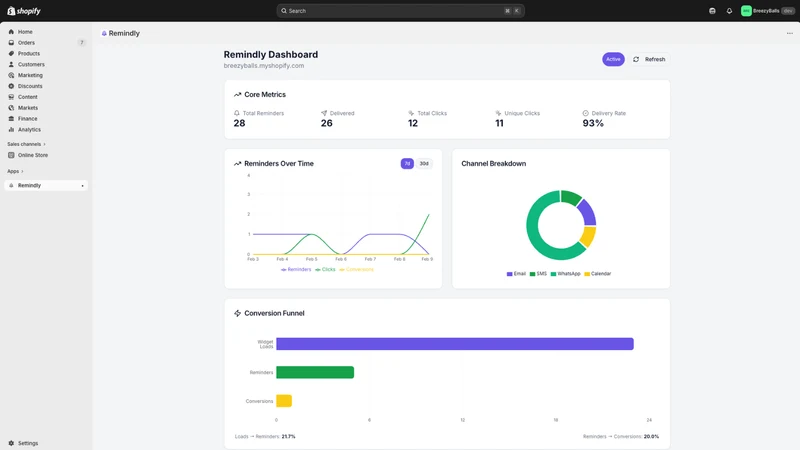Click the Unique Clicks value 11
Image resolution: width=800 pixels, height=450 pixels.
(x=499, y=123)
